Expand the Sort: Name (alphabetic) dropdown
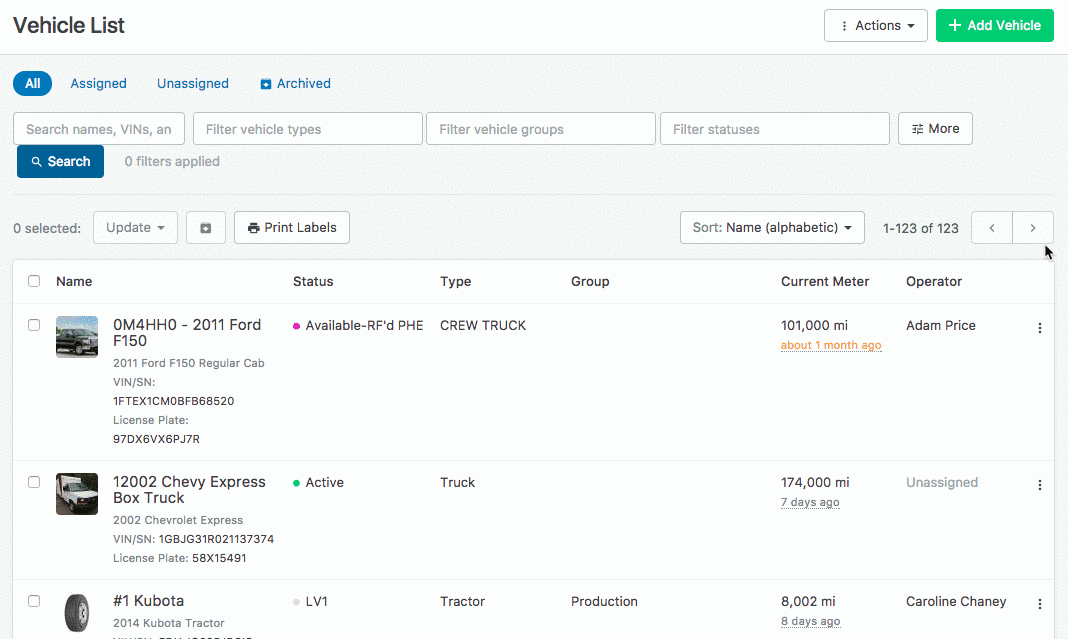 click(x=772, y=228)
